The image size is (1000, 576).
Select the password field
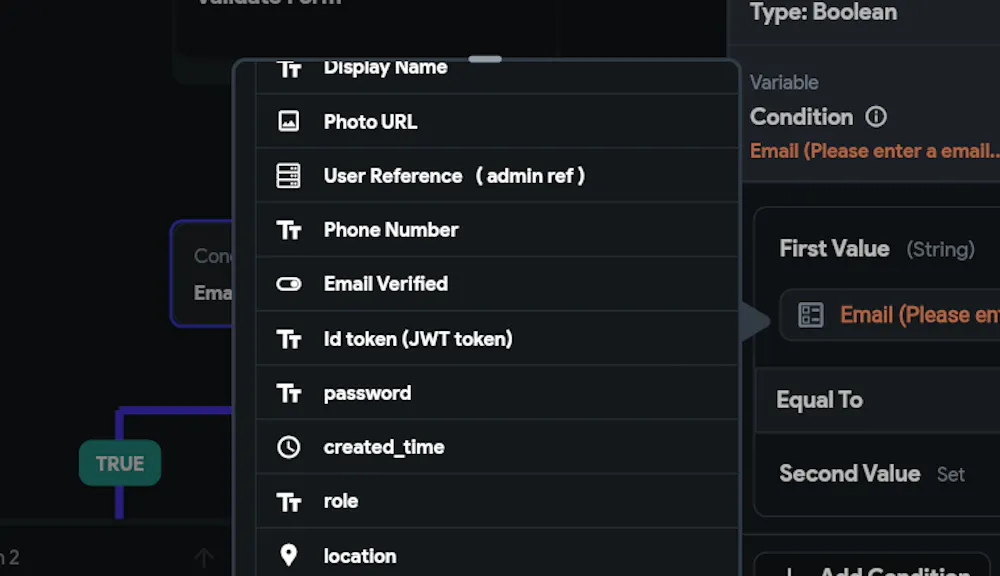click(497, 392)
